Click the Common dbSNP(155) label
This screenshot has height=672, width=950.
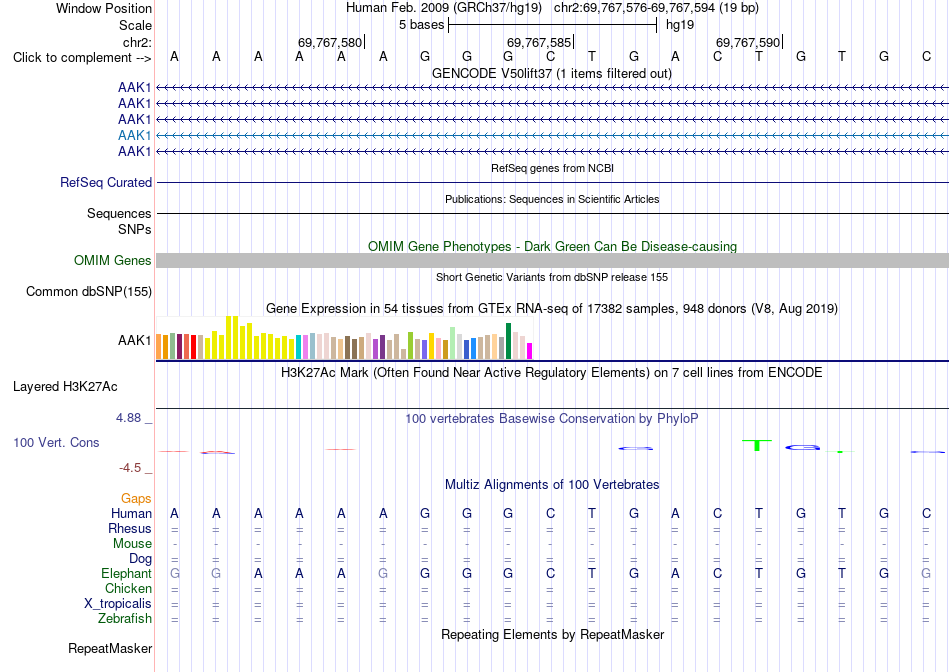tap(89, 291)
